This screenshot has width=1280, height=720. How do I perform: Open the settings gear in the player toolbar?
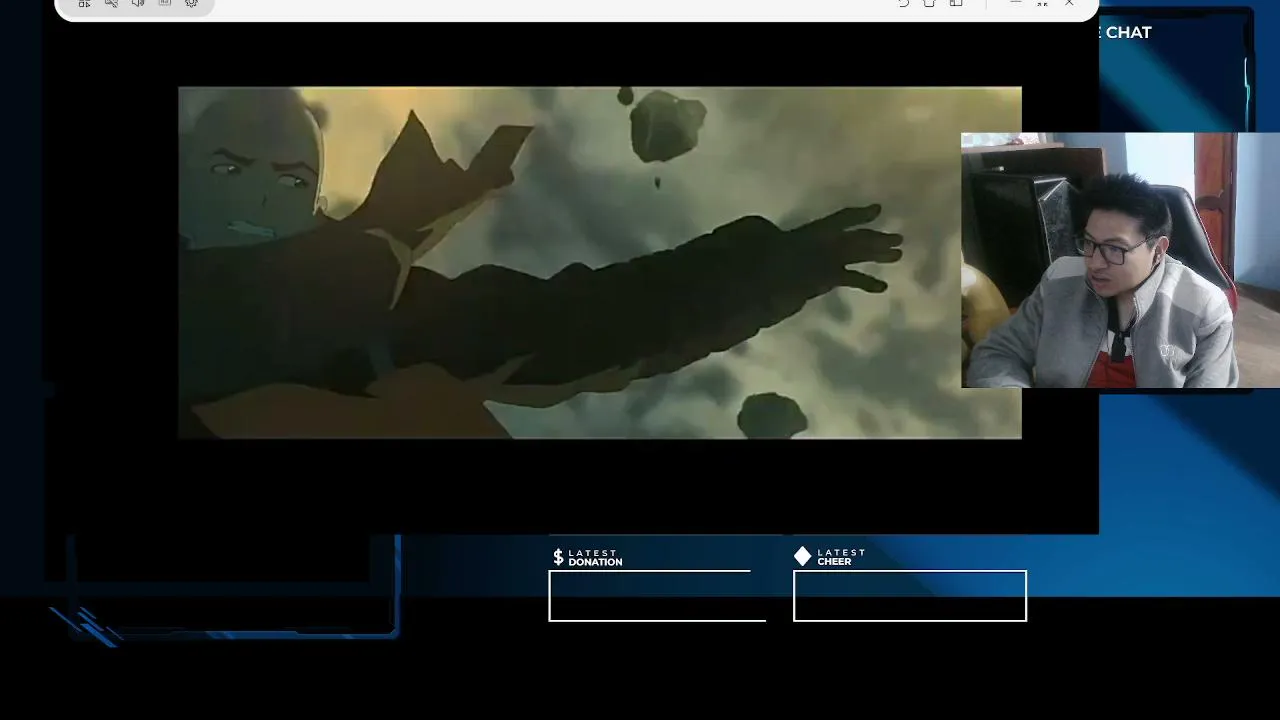[191, 4]
